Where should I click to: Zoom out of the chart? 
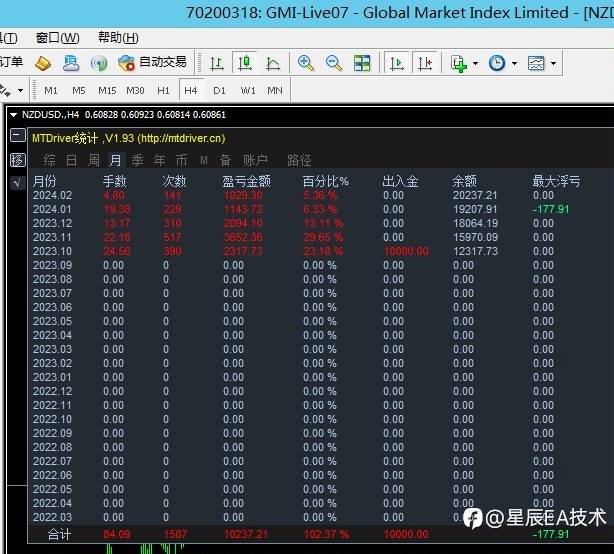(334, 63)
